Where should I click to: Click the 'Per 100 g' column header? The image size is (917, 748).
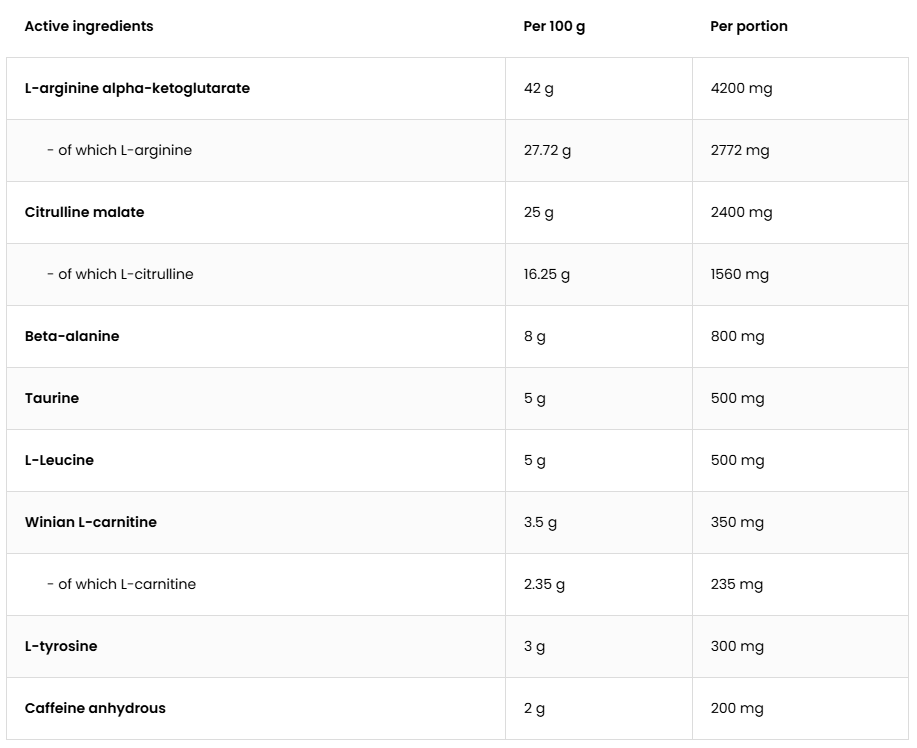click(554, 27)
